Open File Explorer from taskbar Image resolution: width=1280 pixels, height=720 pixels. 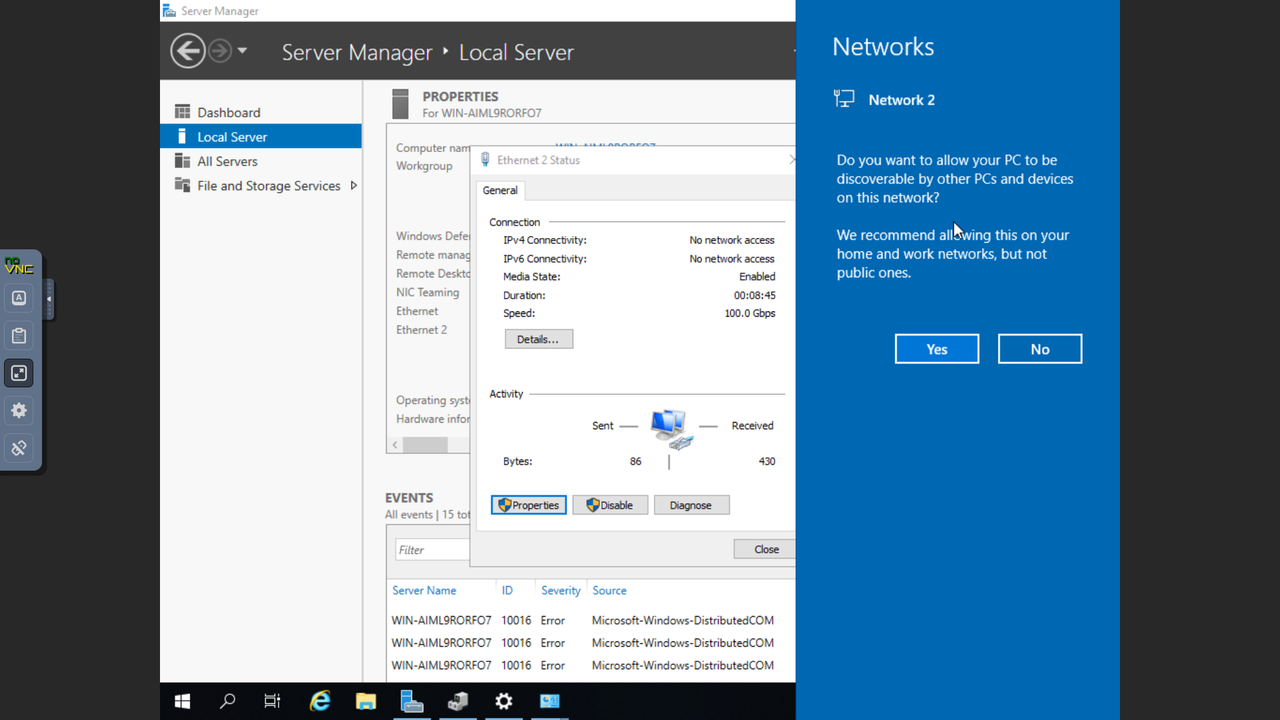[x=366, y=701]
